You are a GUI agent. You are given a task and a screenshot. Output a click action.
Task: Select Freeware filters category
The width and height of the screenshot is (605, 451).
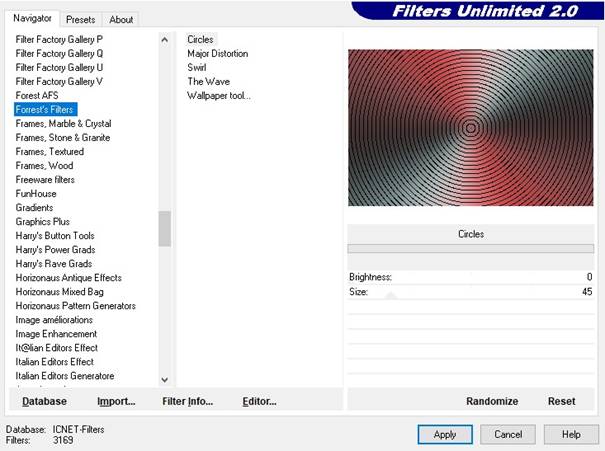point(45,179)
